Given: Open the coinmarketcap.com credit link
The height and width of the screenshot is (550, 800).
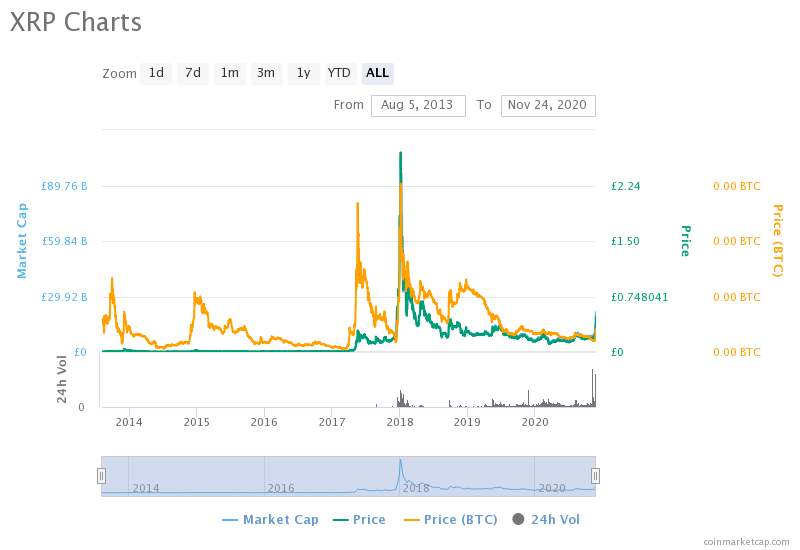Looking at the screenshot, I should [746, 542].
